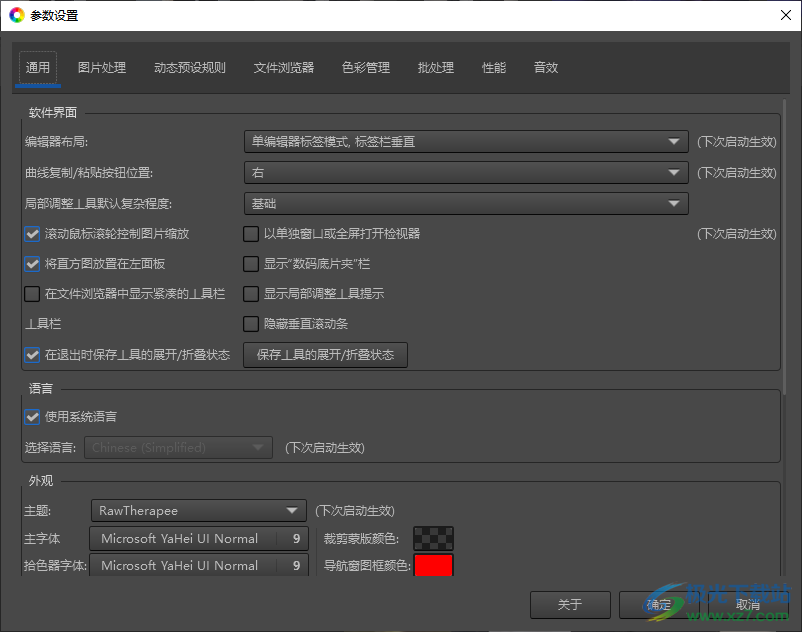Open the 音效 tab
Image resolution: width=802 pixels, height=632 pixels.
(x=546, y=67)
